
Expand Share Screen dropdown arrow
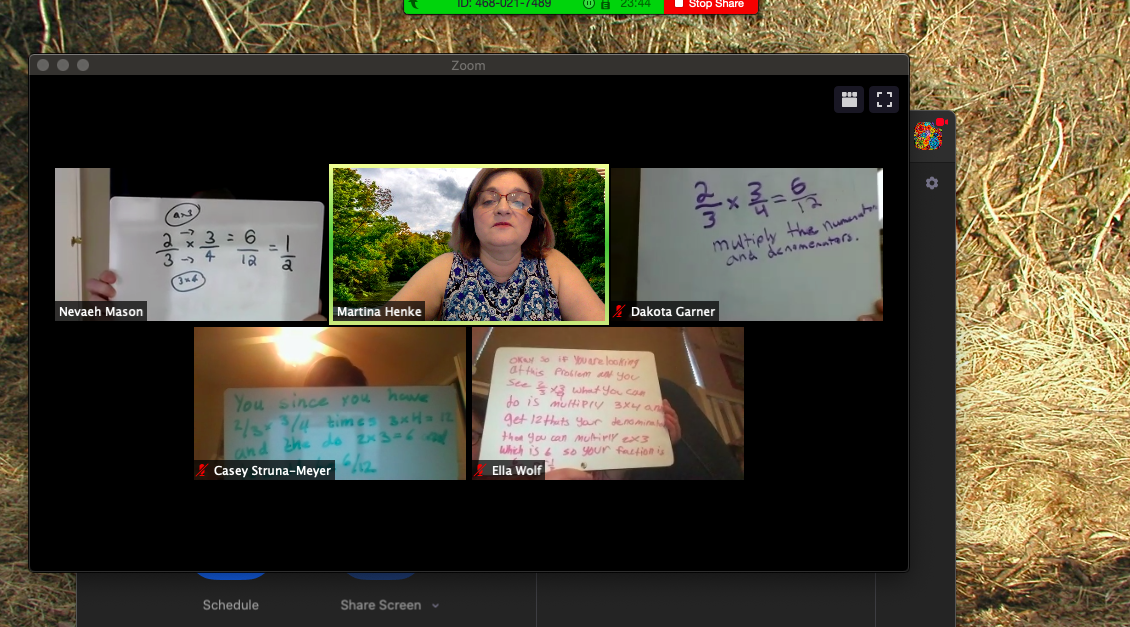click(435, 605)
